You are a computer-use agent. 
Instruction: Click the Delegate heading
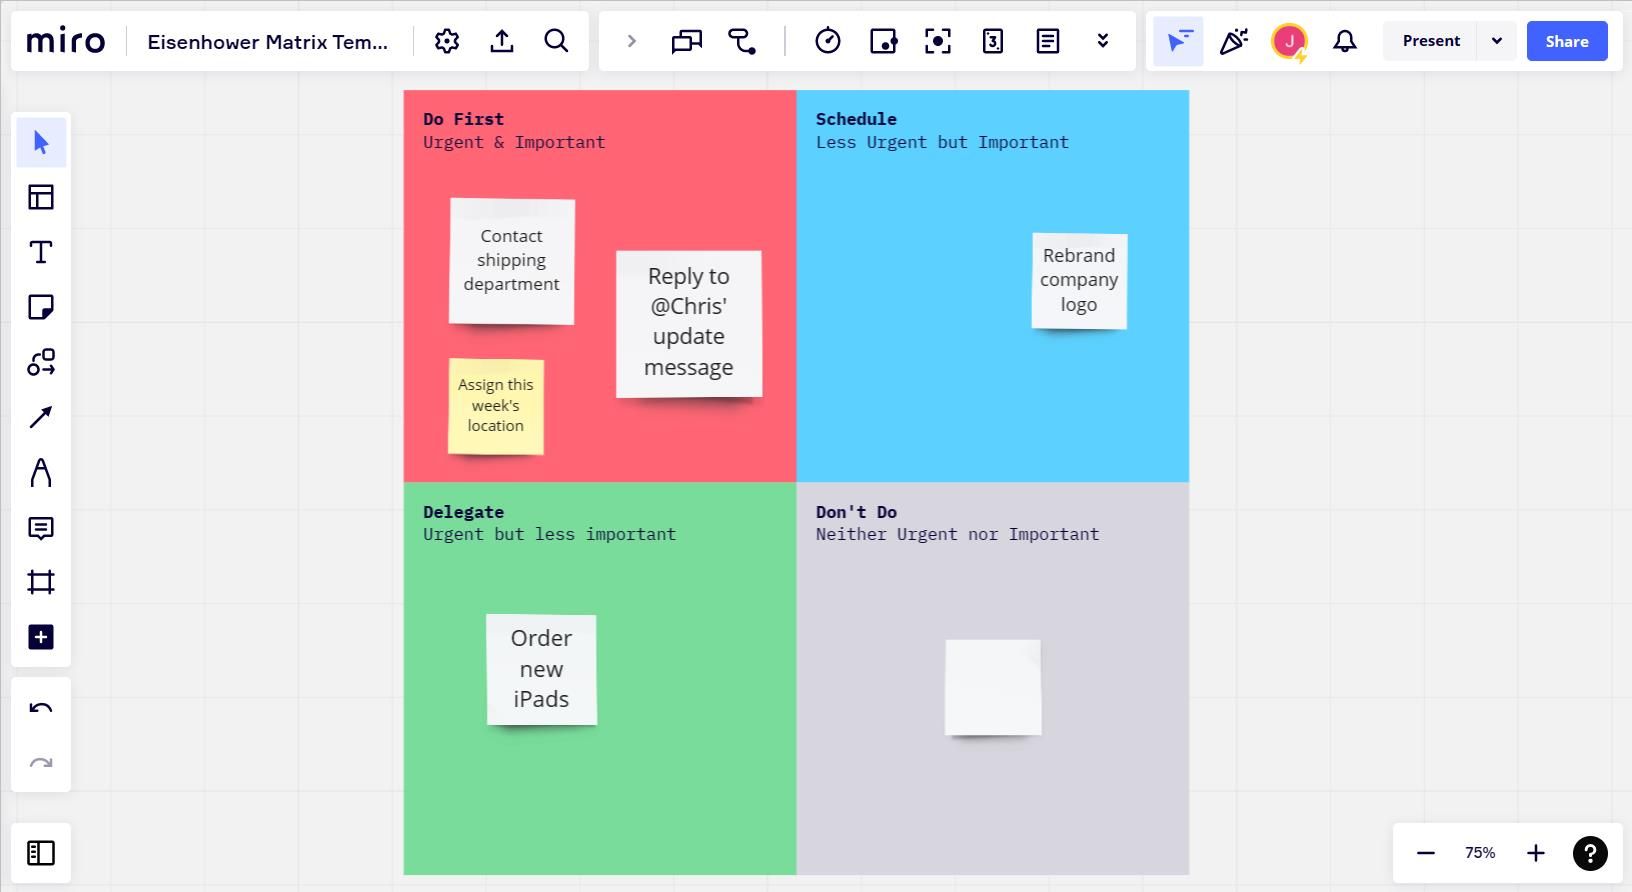[x=463, y=512]
